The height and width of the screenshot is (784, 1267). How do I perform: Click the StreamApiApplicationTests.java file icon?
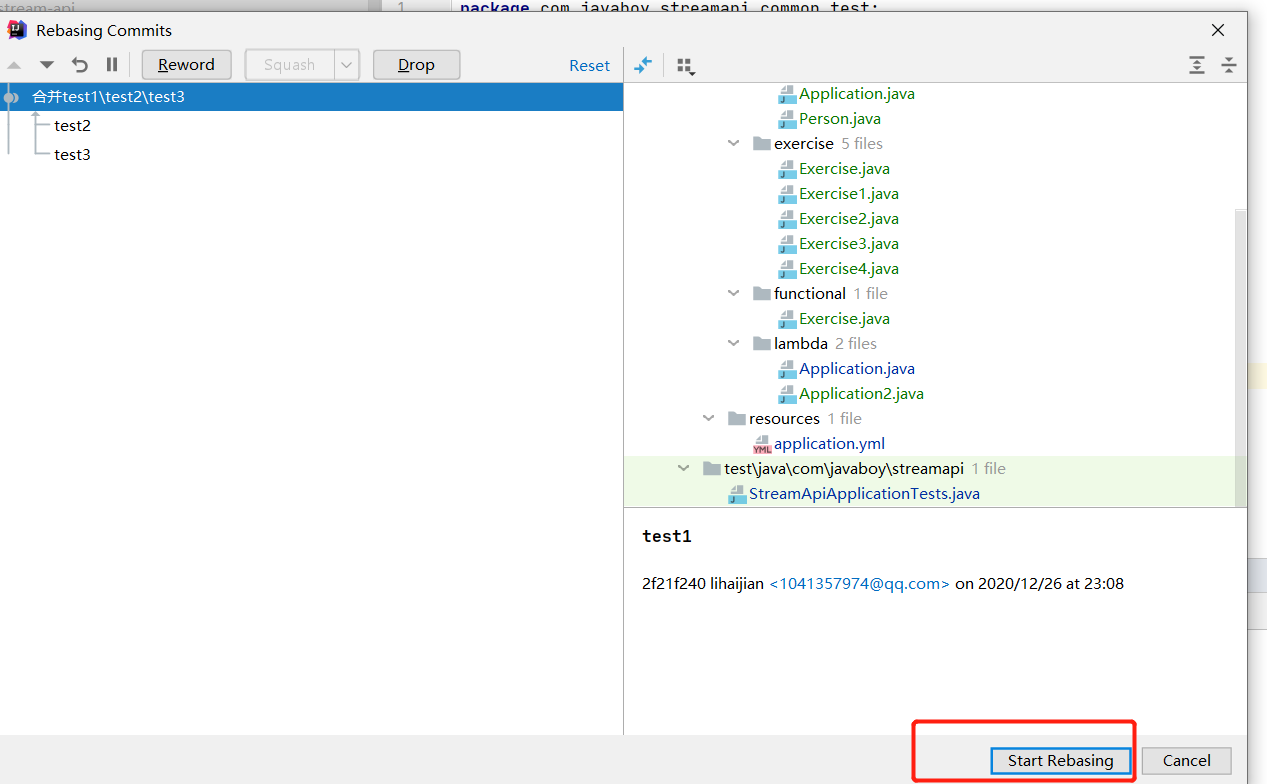tap(737, 494)
